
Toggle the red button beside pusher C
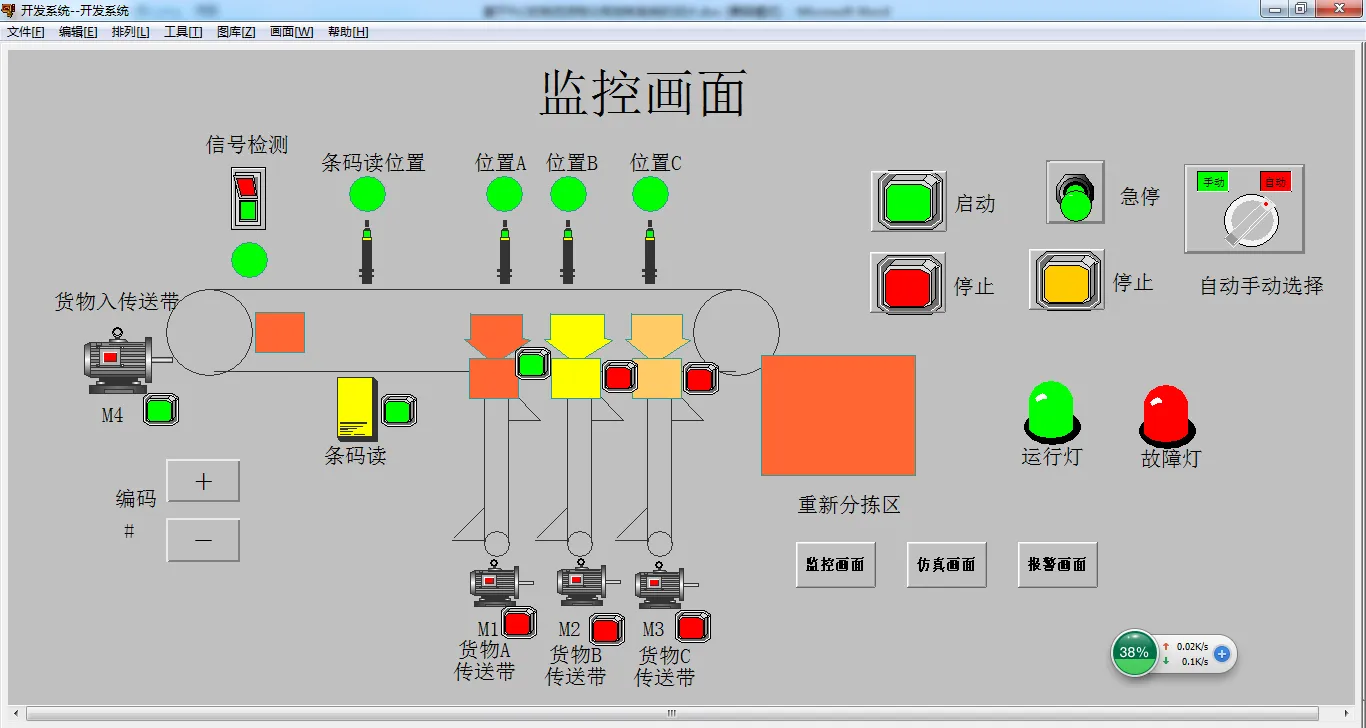[700, 377]
